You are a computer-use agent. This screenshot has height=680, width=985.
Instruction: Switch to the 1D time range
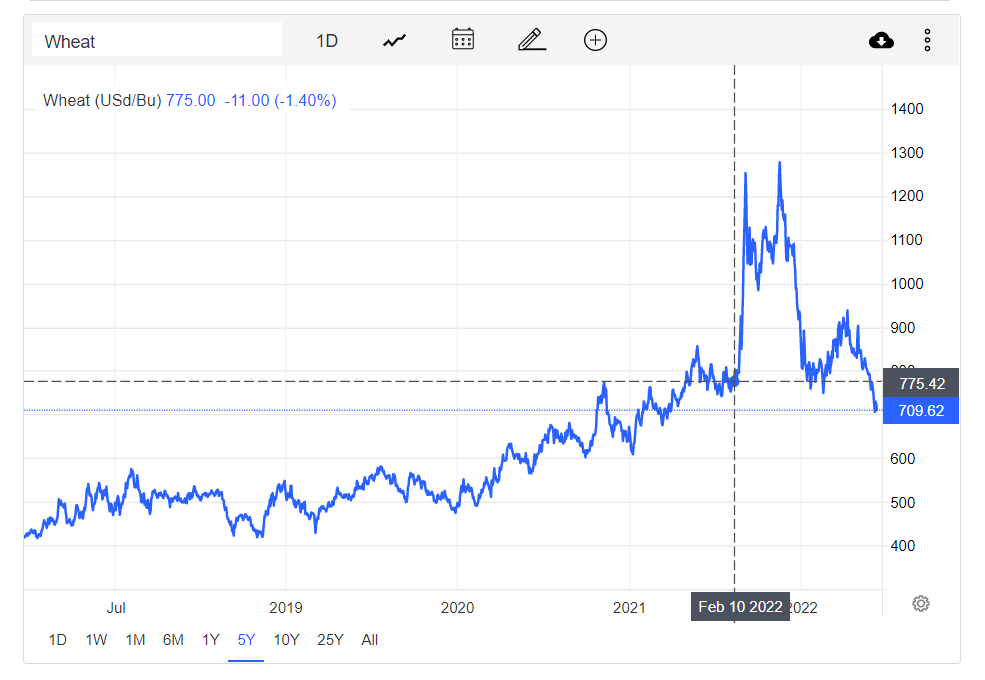[58, 640]
